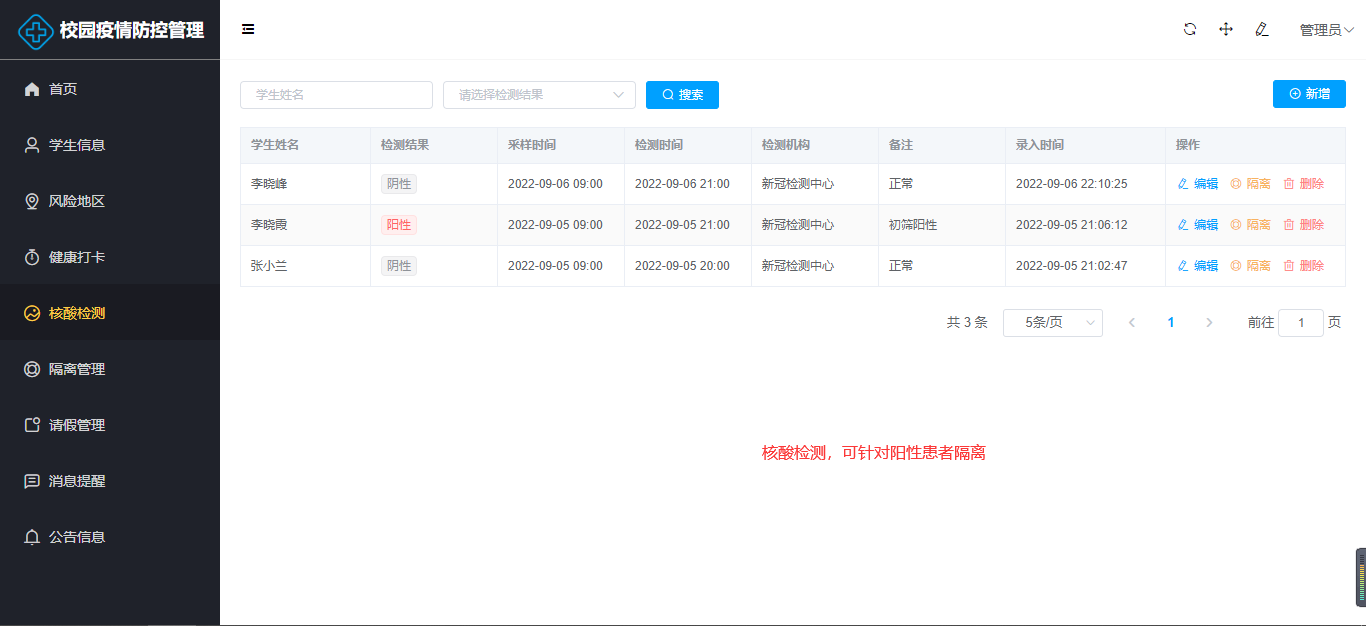Click the medical cross logo icon
Viewport: 1366px width, 626px height.
(x=37, y=31)
